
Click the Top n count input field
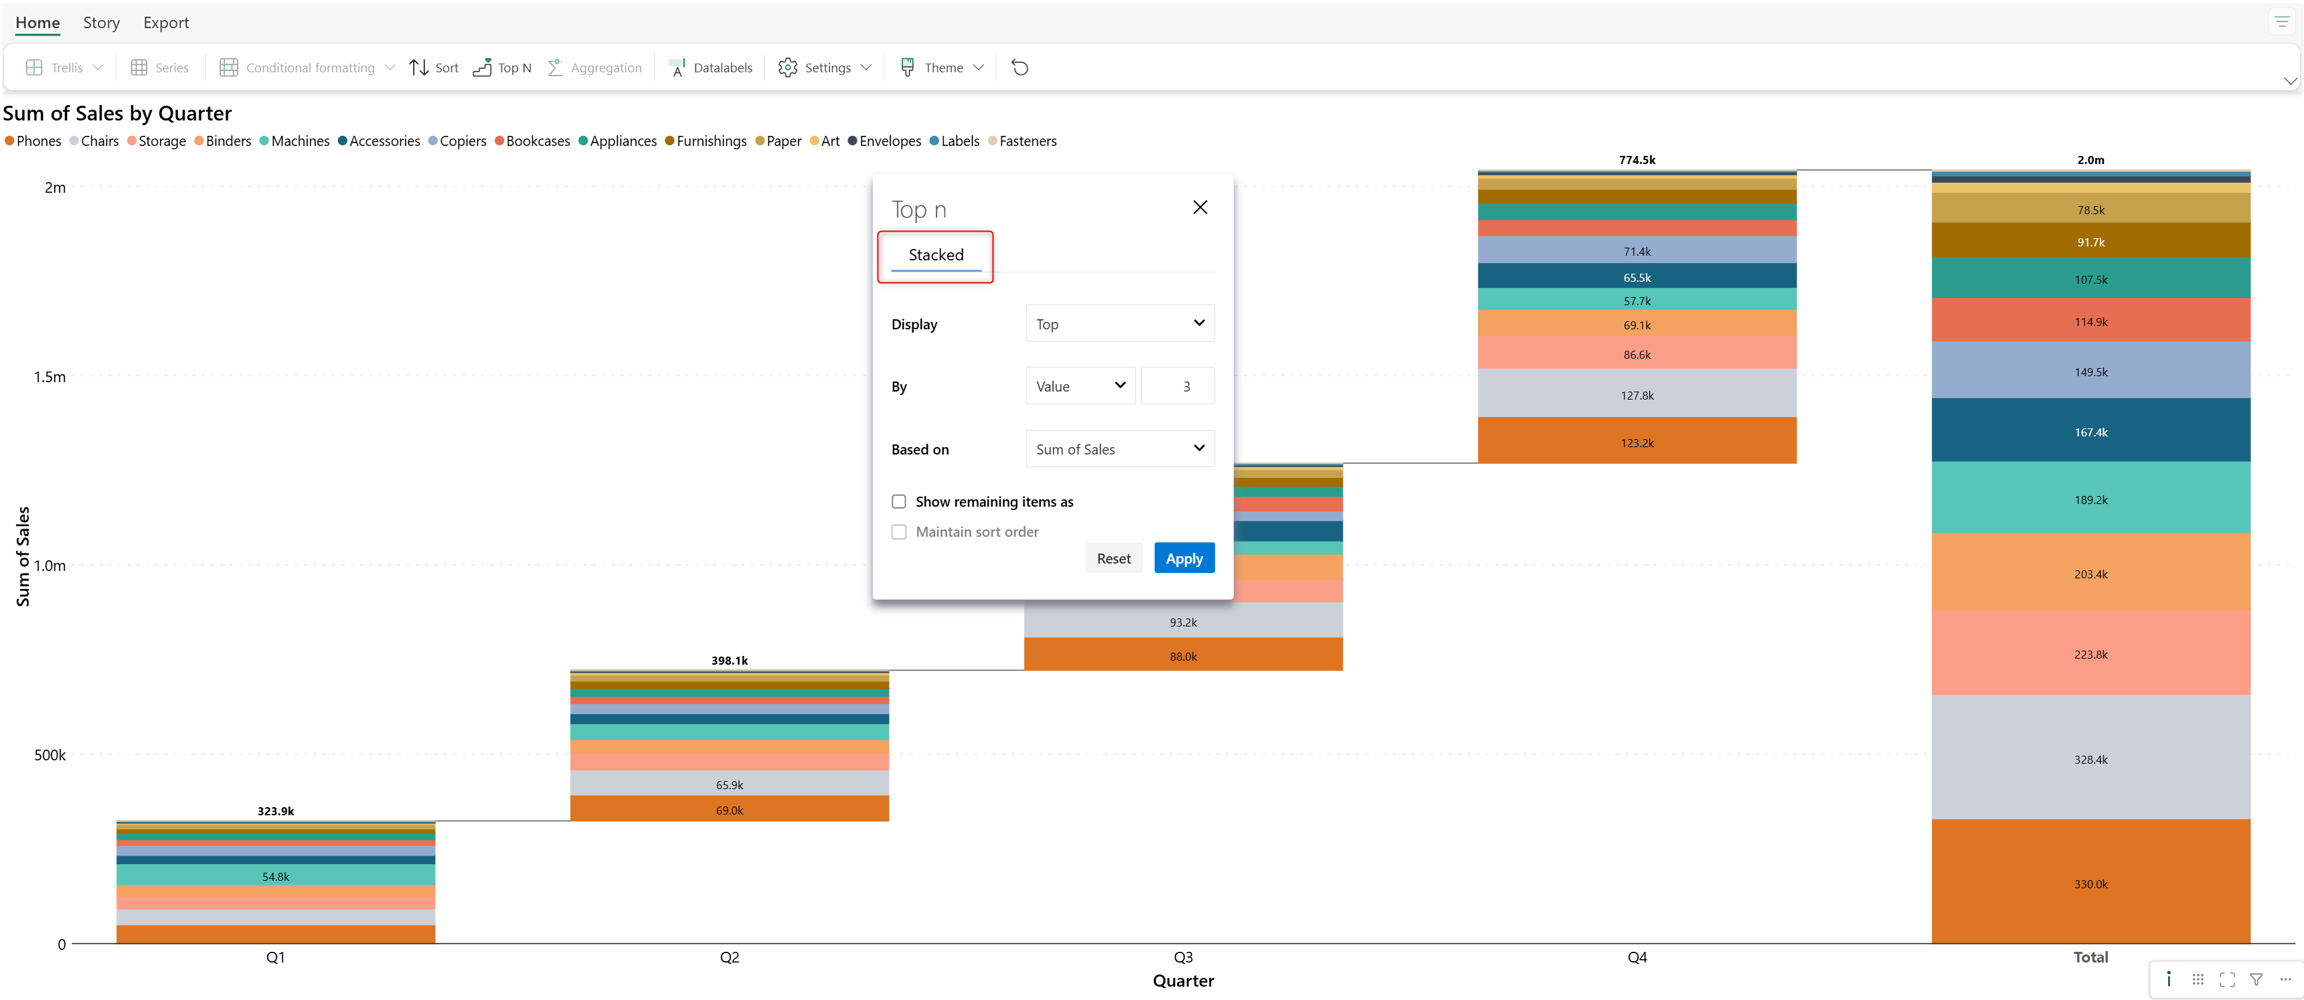click(x=1178, y=386)
